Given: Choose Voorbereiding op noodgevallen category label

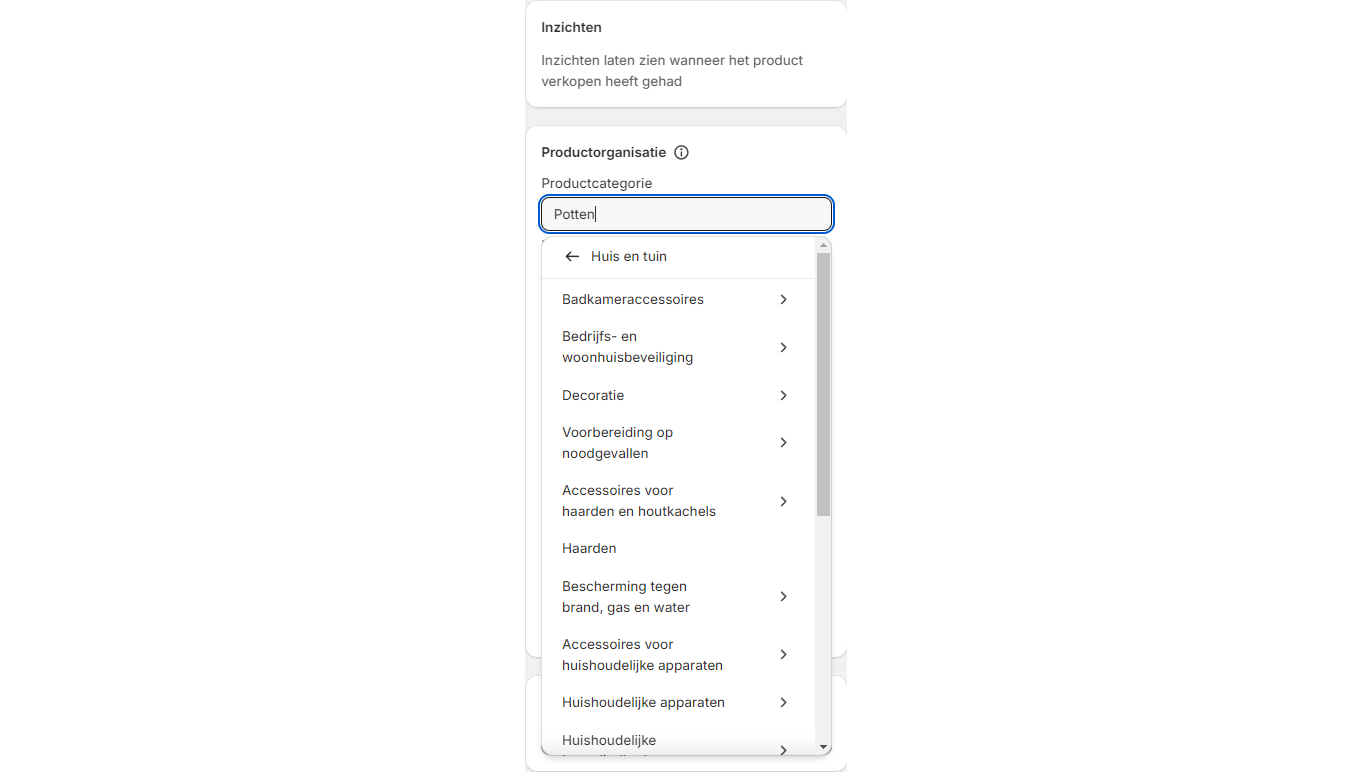Looking at the screenshot, I should tap(617, 443).
